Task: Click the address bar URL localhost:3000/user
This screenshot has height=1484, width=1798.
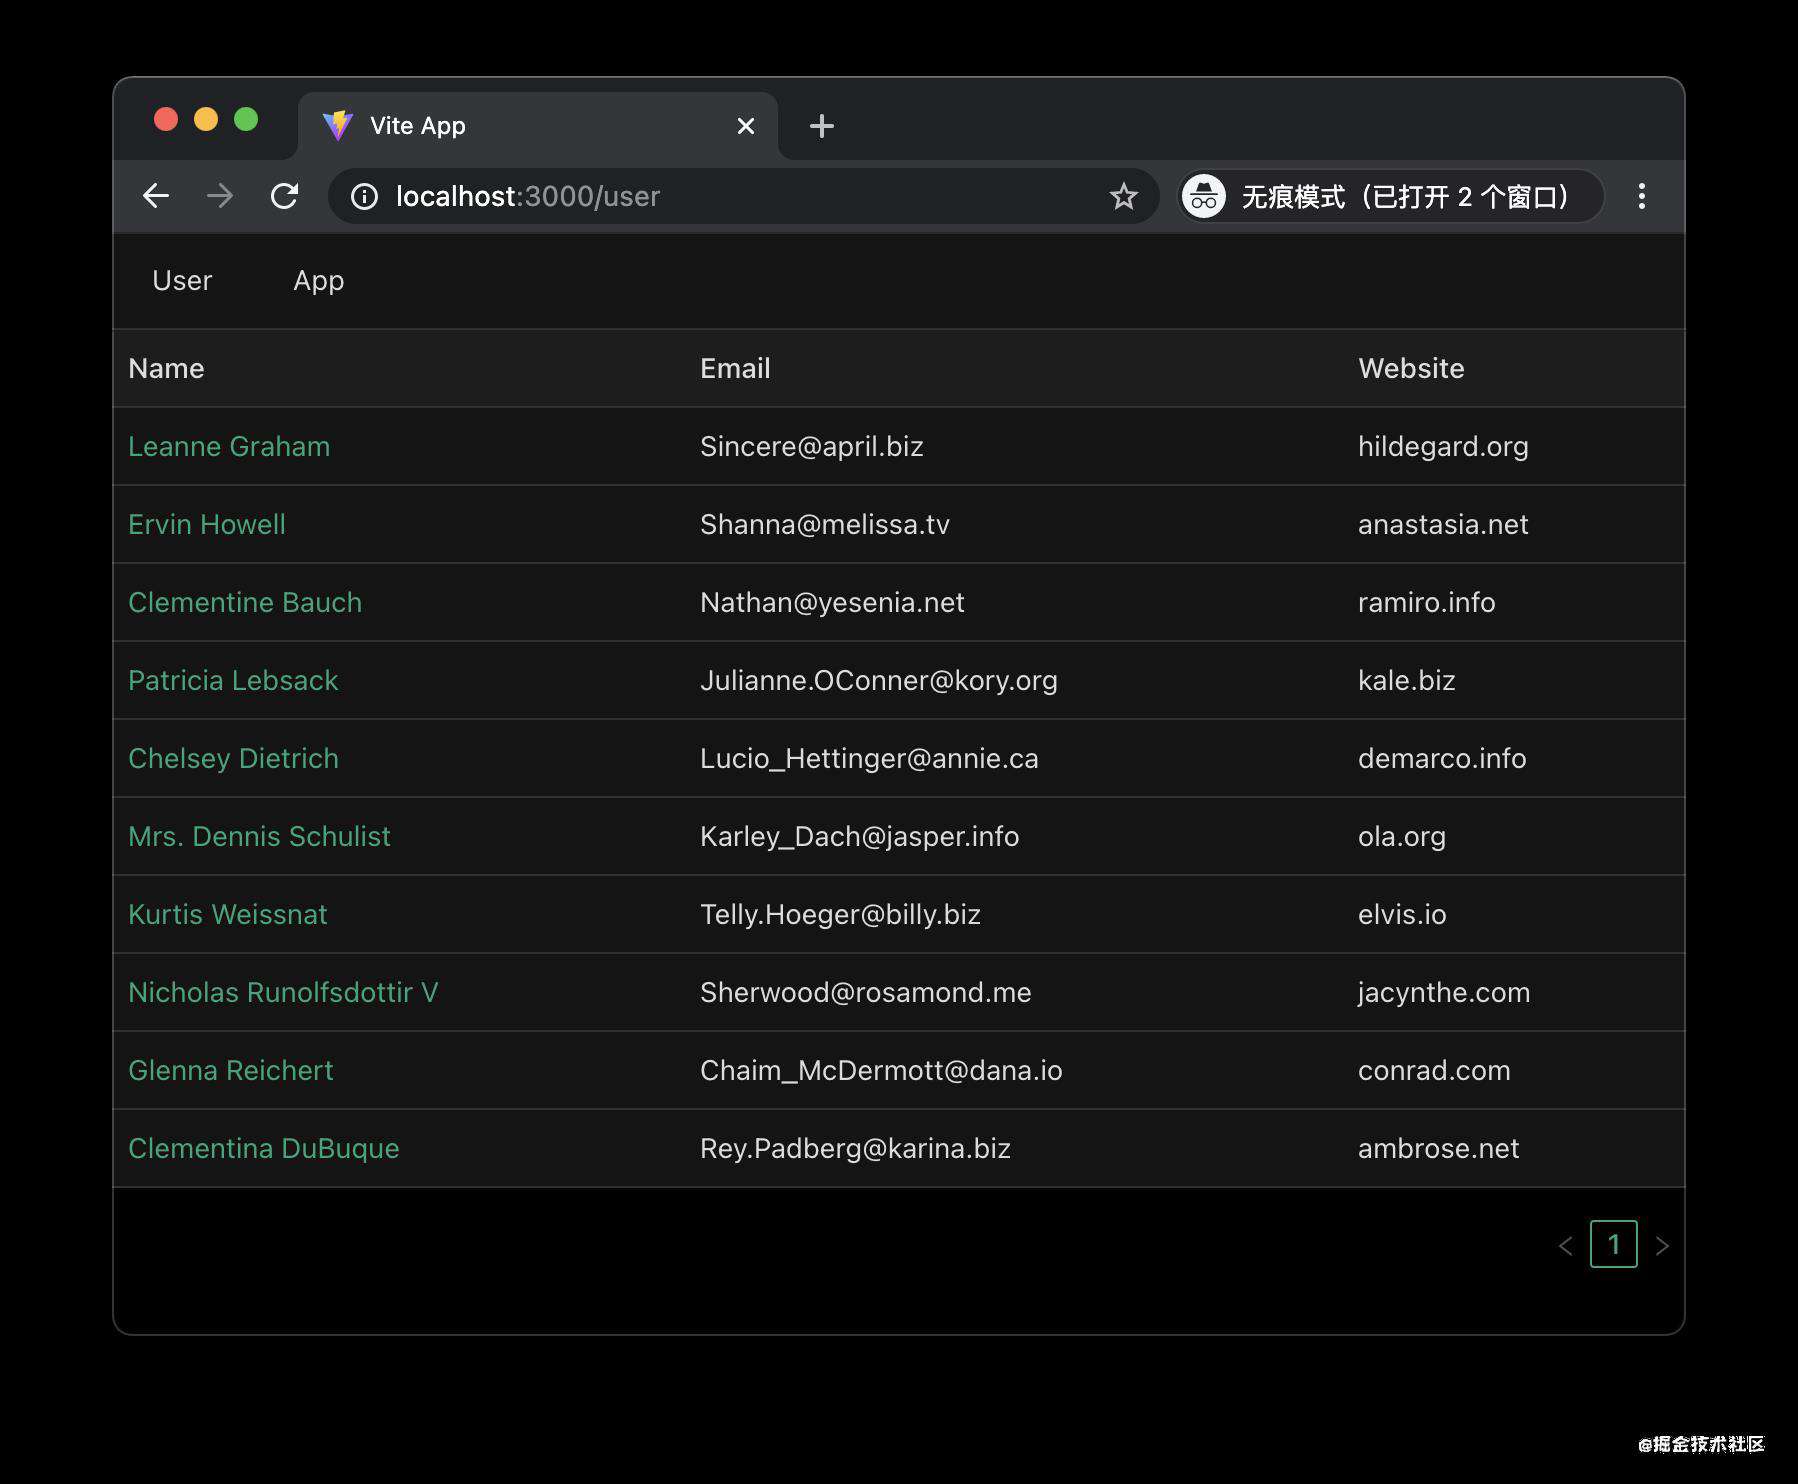Action: [x=528, y=197]
